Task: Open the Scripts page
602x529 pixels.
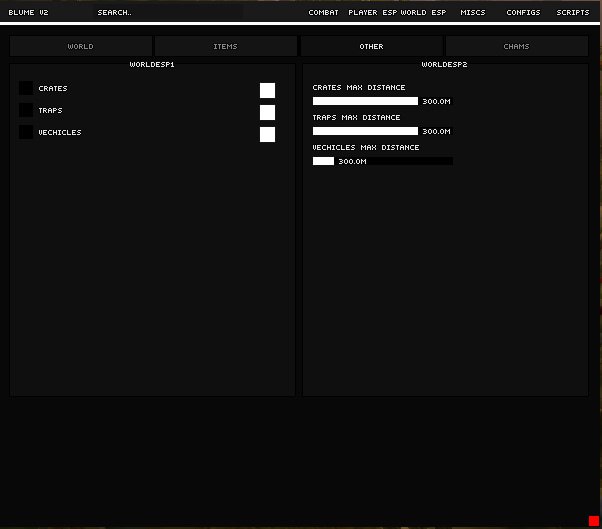Action: click(x=573, y=12)
